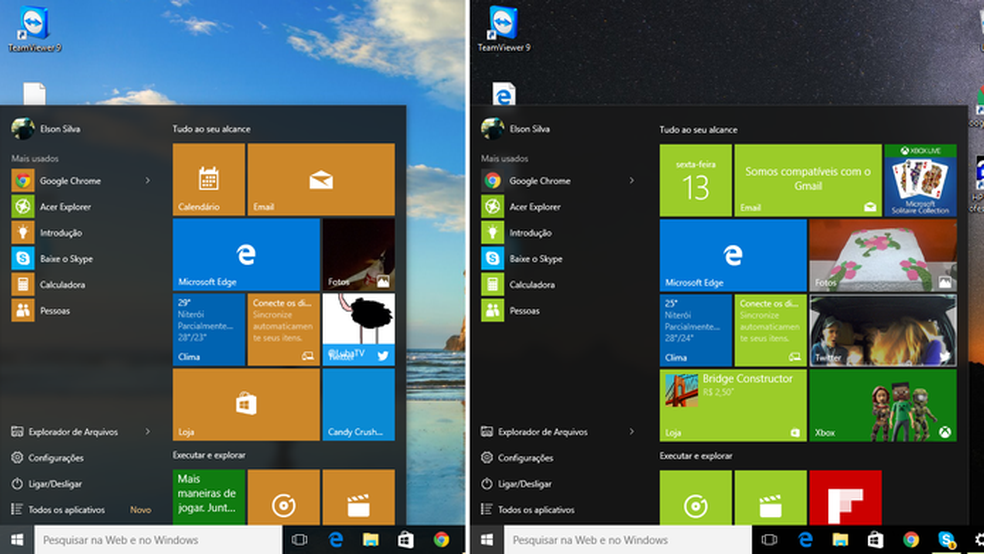984x554 pixels.
Task: Open the orange Email tile
Action: point(321,179)
